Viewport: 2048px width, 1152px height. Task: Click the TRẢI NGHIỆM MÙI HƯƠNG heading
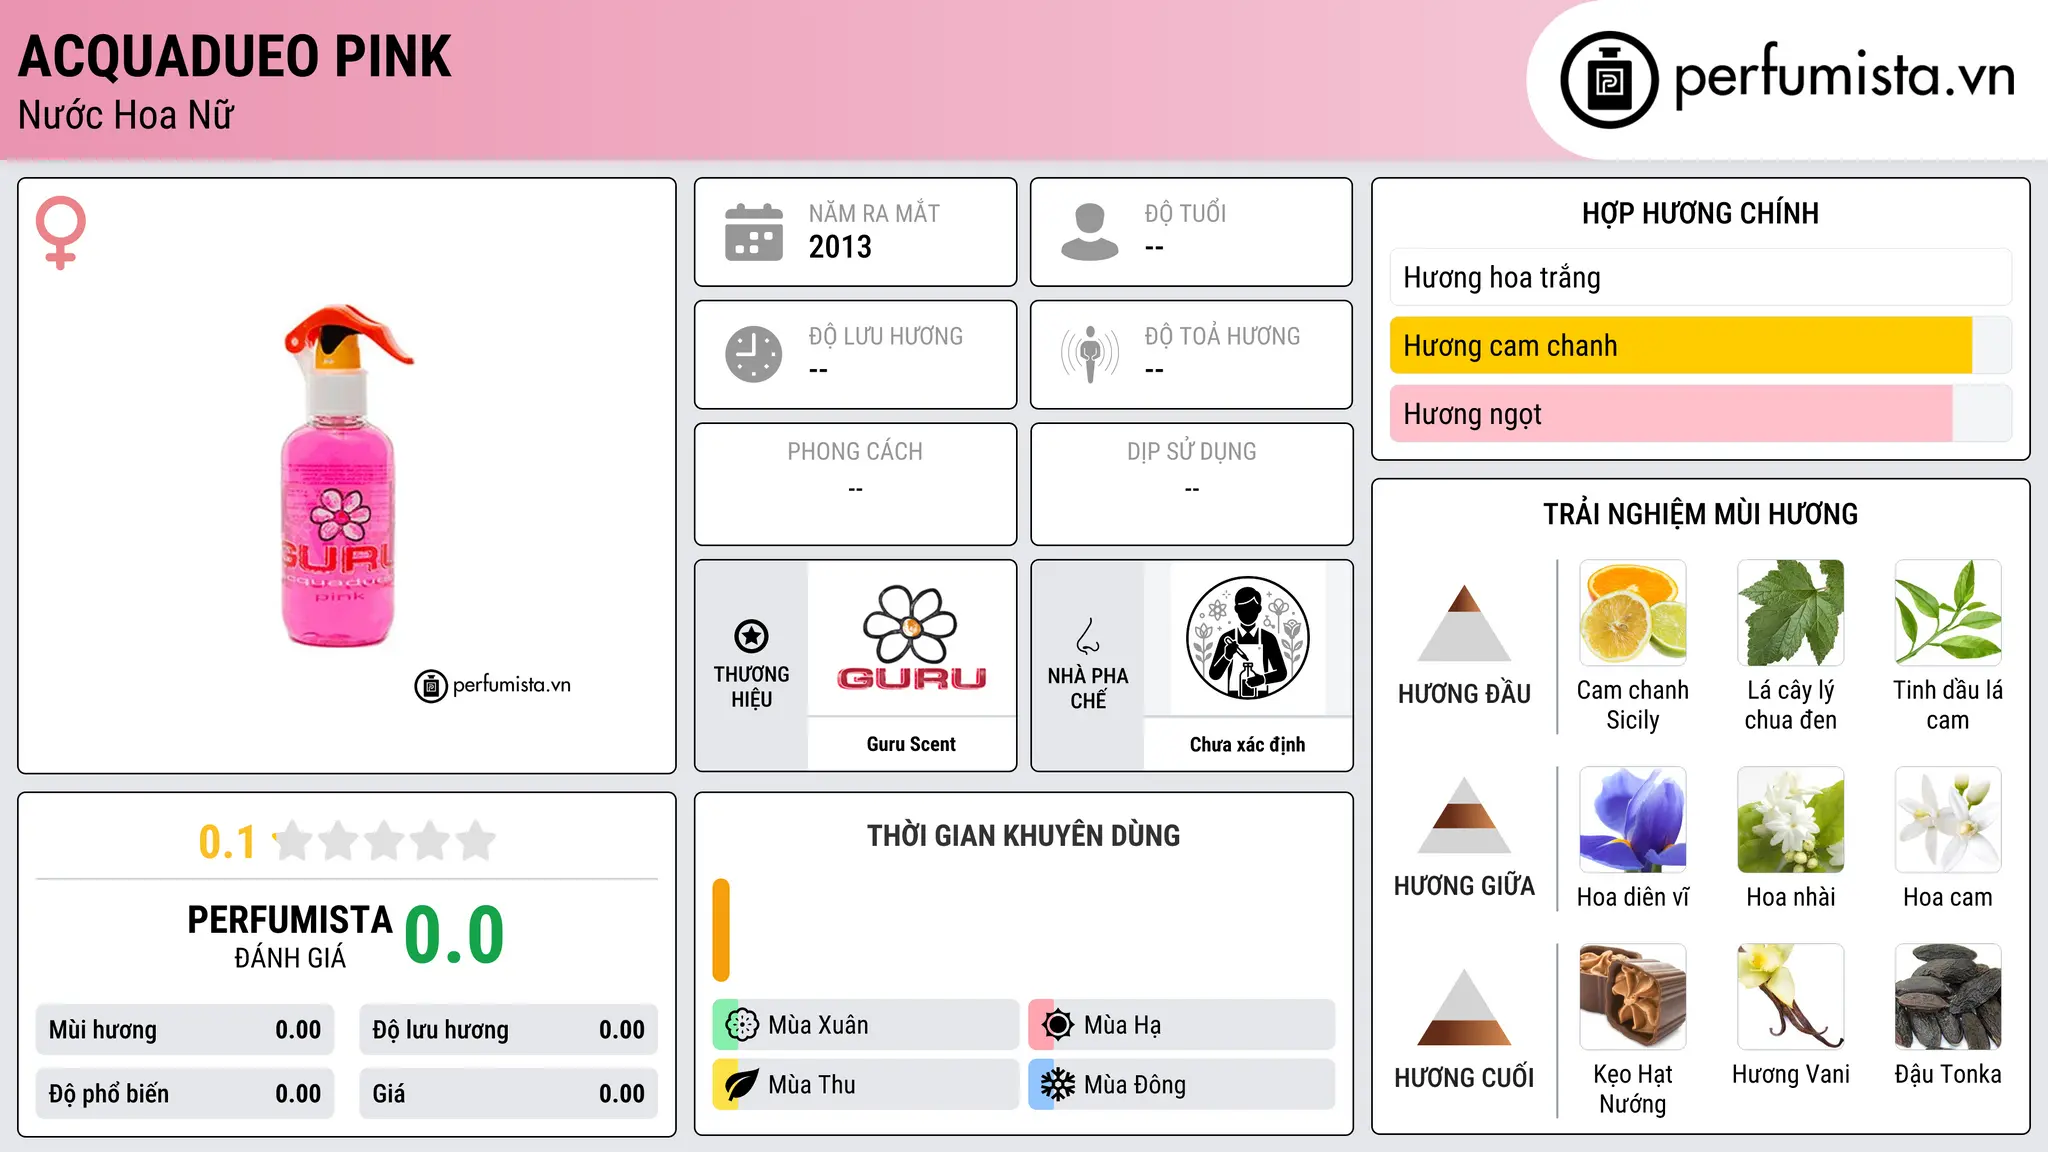(1700, 514)
